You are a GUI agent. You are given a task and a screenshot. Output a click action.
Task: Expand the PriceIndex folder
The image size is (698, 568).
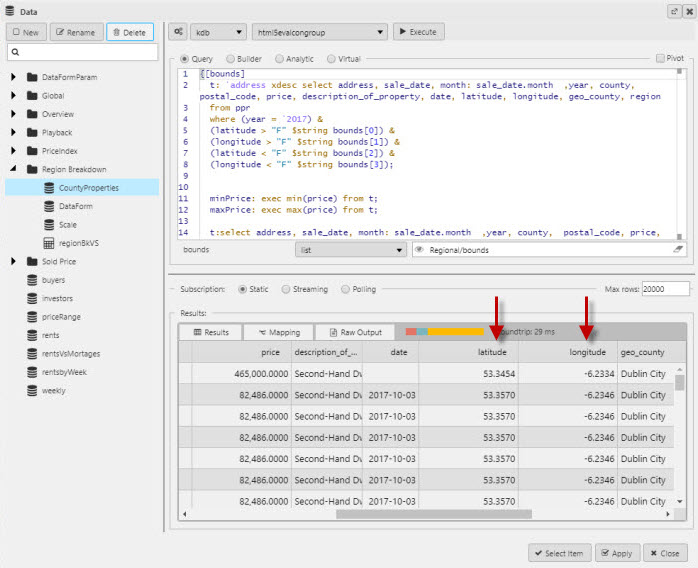(14, 151)
